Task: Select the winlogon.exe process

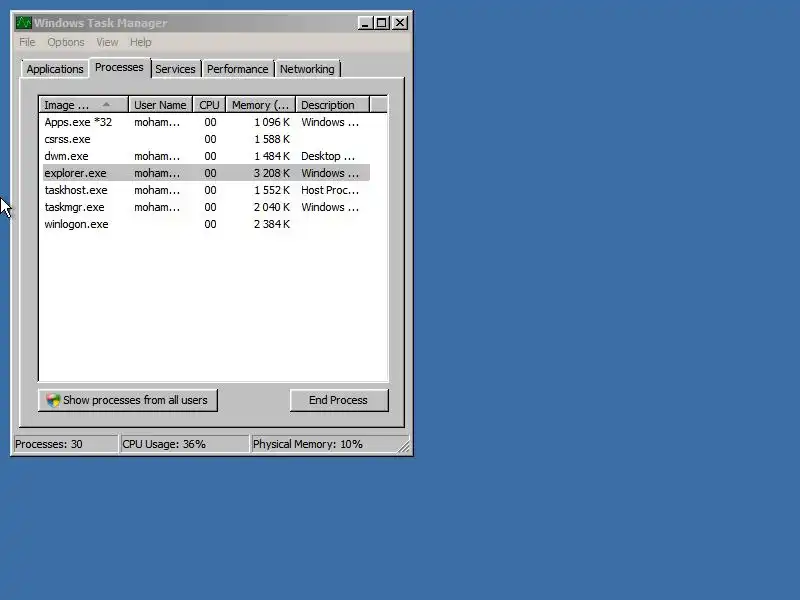Action: (x=206, y=224)
